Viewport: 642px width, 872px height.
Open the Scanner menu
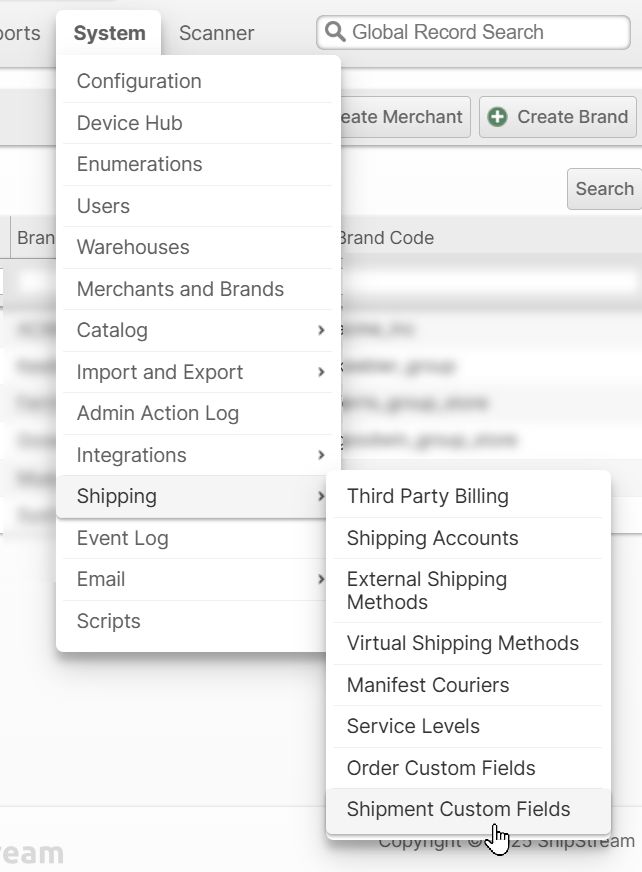tap(216, 33)
